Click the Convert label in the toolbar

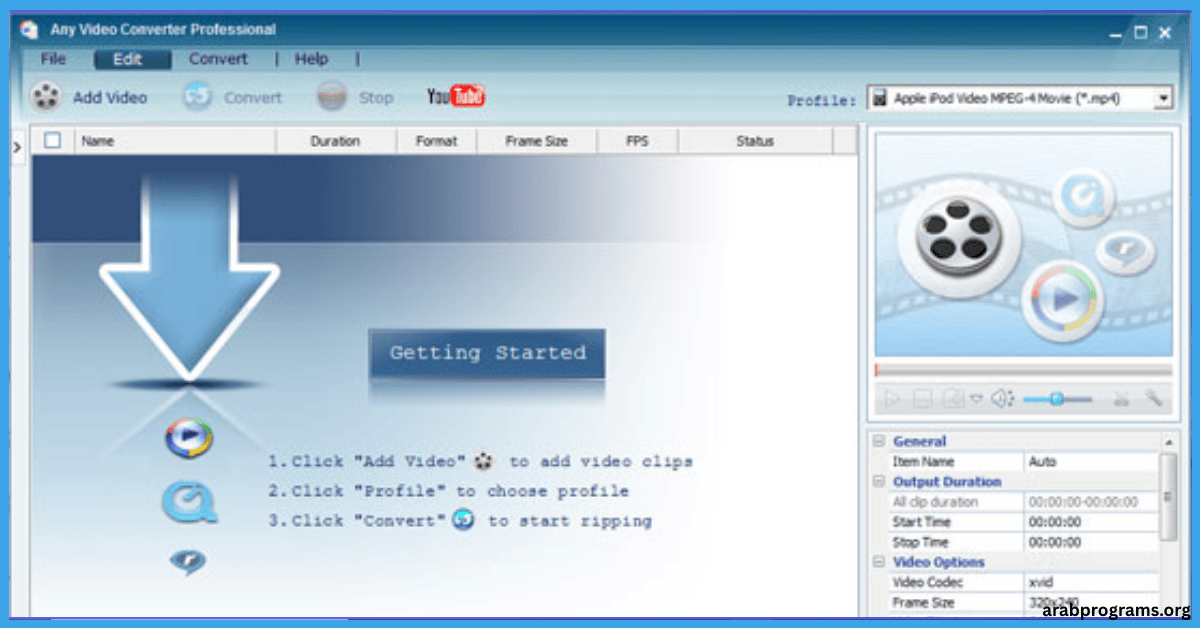(x=253, y=97)
